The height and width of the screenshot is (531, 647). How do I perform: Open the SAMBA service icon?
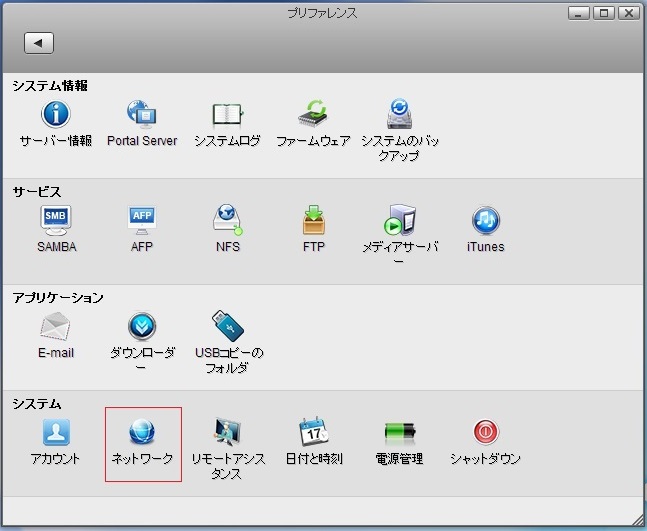[56, 220]
